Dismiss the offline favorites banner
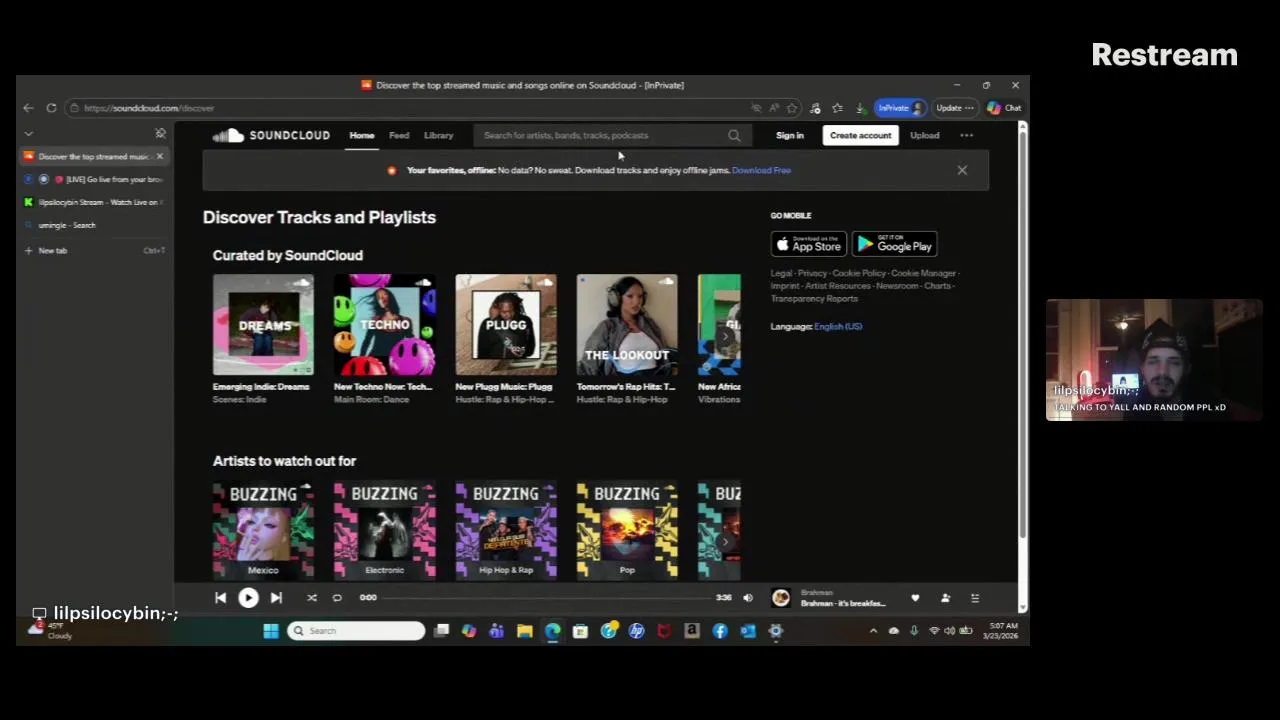 [962, 170]
